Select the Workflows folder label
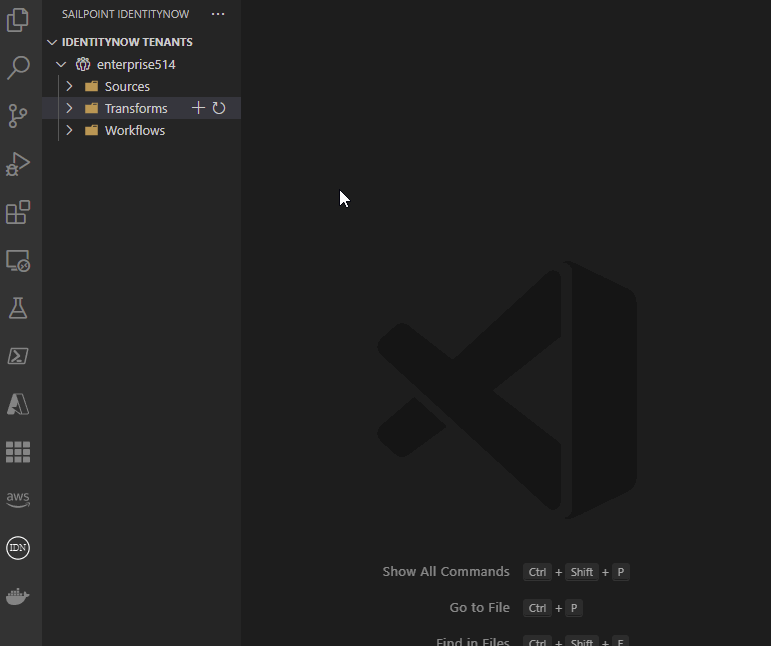 pos(135,130)
